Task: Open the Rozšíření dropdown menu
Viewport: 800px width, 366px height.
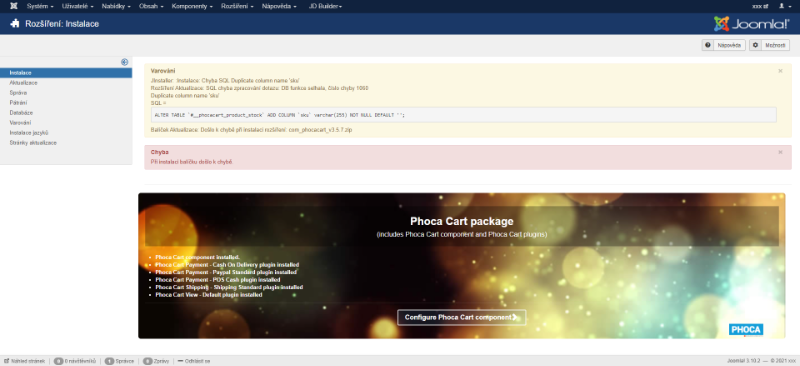Action: point(237,6)
